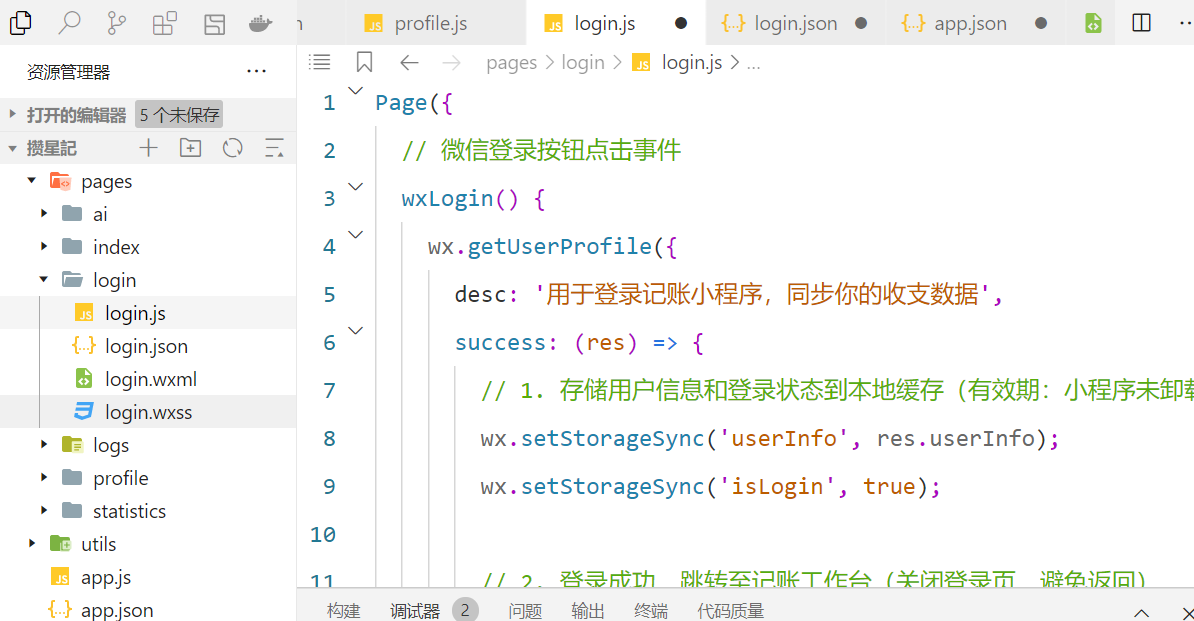
Task: Expand the utils folder
Action: (x=31, y=543)
